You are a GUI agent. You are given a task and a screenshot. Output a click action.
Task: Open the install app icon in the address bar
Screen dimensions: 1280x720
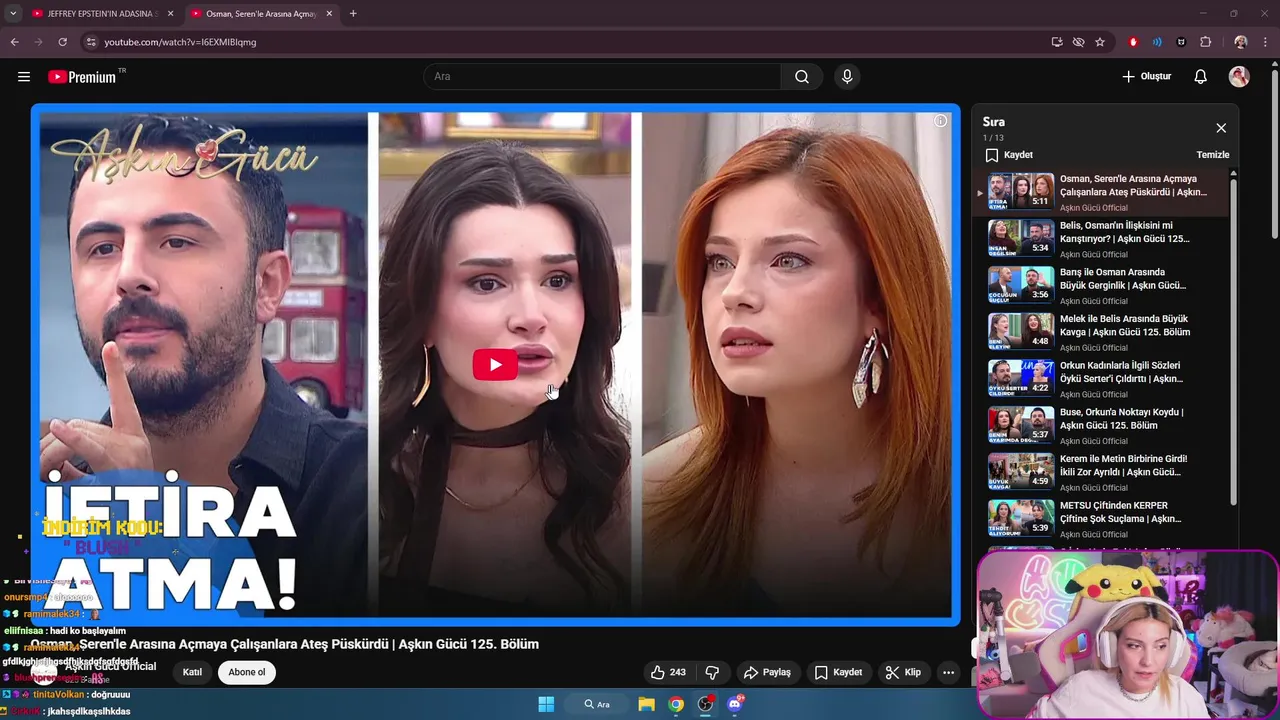pyautogui.click(x=1057, y=42)
